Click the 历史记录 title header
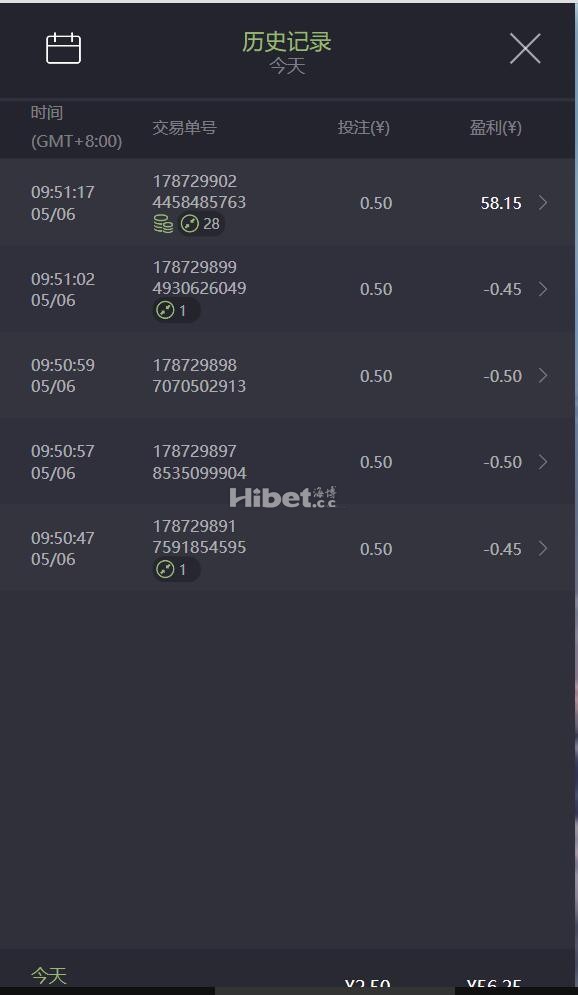 (287, 42)
